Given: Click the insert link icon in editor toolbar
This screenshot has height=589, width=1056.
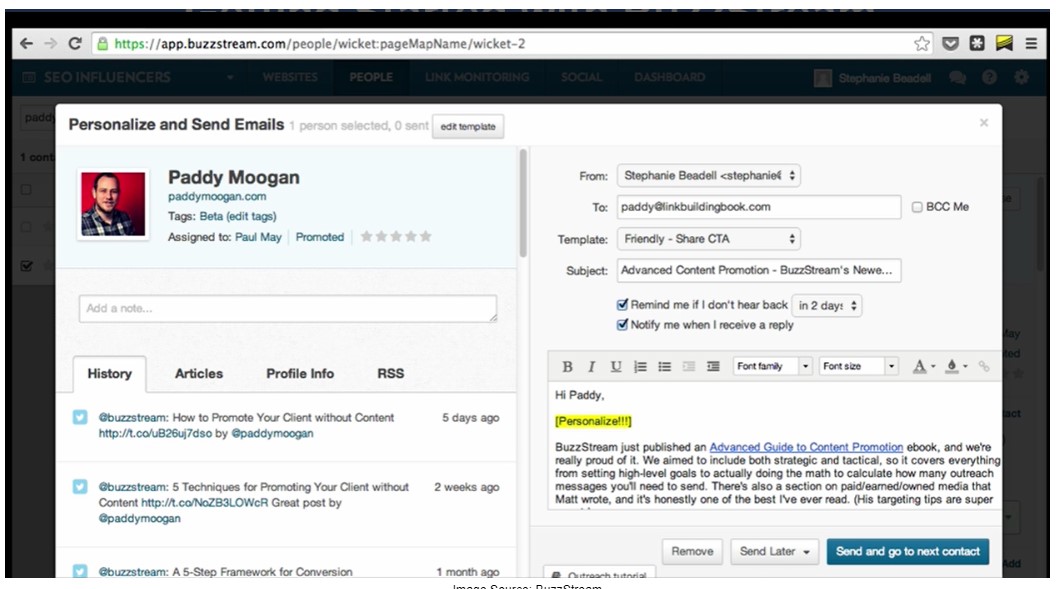Looking at the screenshot, I should pyautogui.click(x=984, y=366).
